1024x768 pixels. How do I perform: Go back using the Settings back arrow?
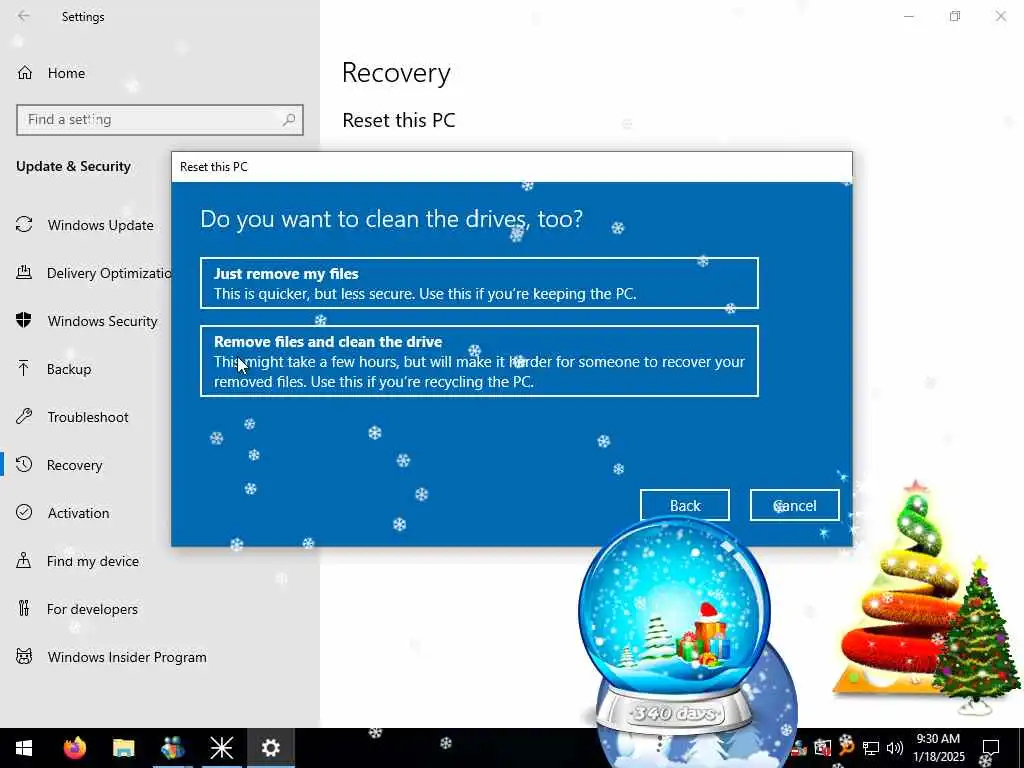(24, 16)
